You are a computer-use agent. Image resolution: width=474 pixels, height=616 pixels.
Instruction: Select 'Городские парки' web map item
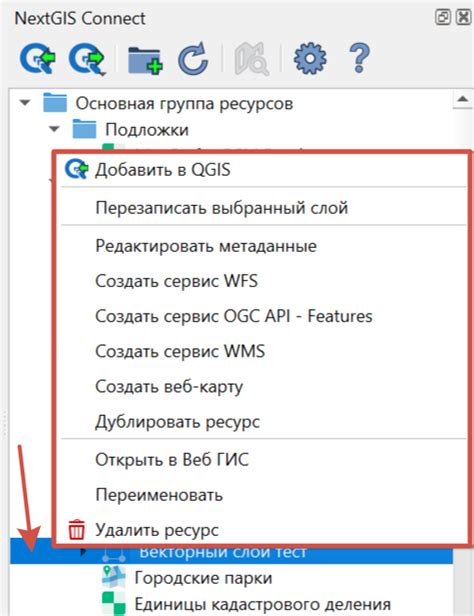point(203,578)
